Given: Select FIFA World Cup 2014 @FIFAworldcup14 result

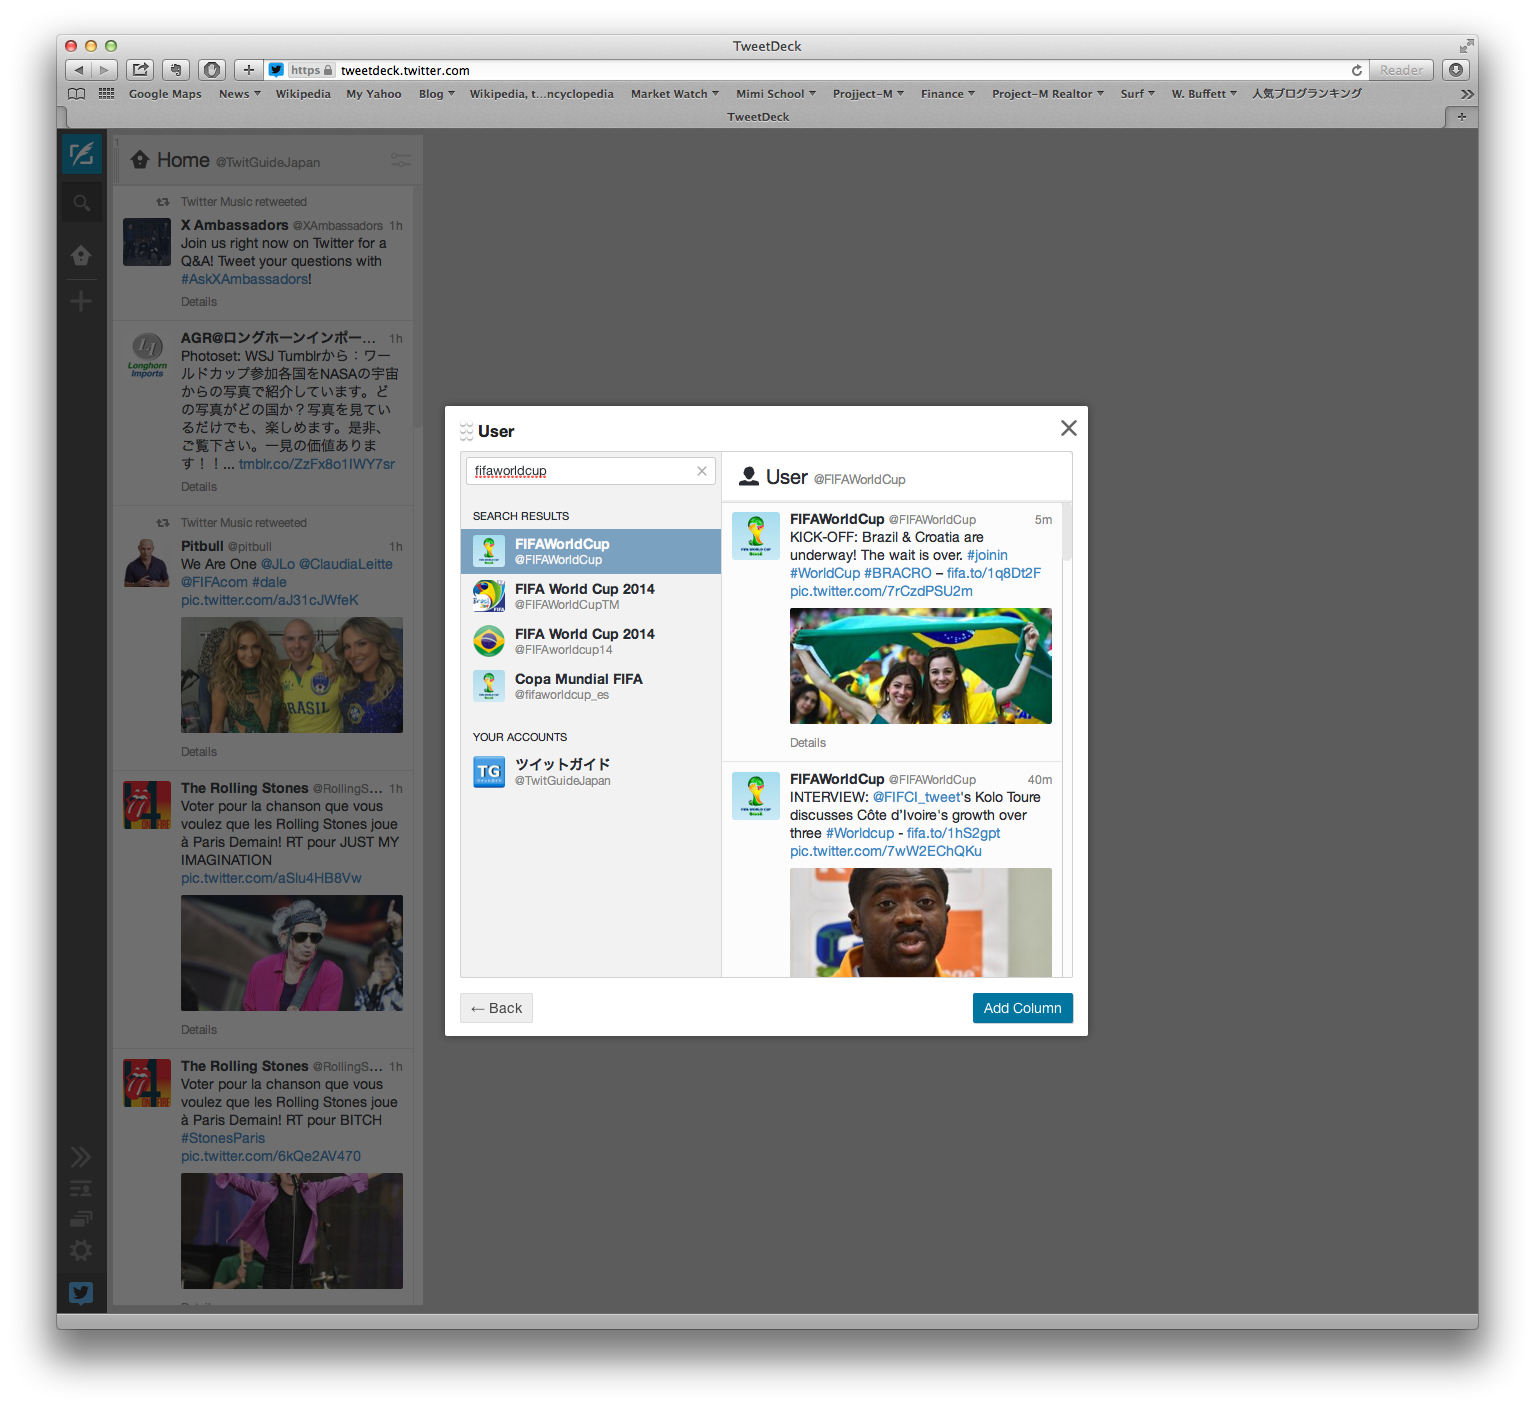Looking at the screenshot, I should [x=591, y=641].
